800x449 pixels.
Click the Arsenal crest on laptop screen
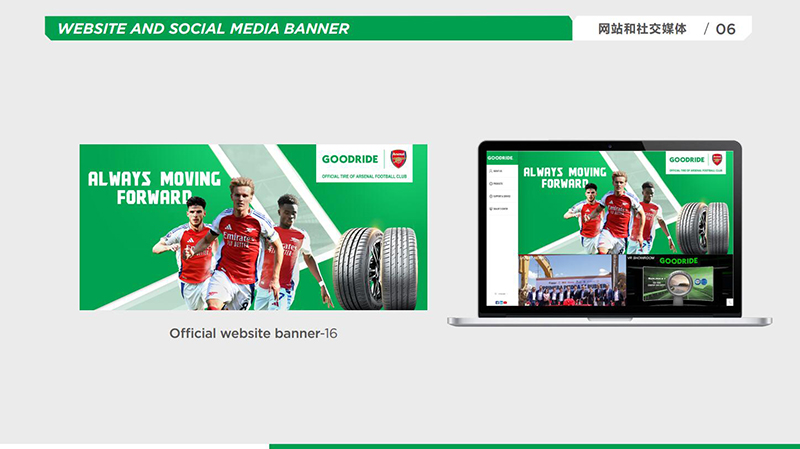(717, 159)
